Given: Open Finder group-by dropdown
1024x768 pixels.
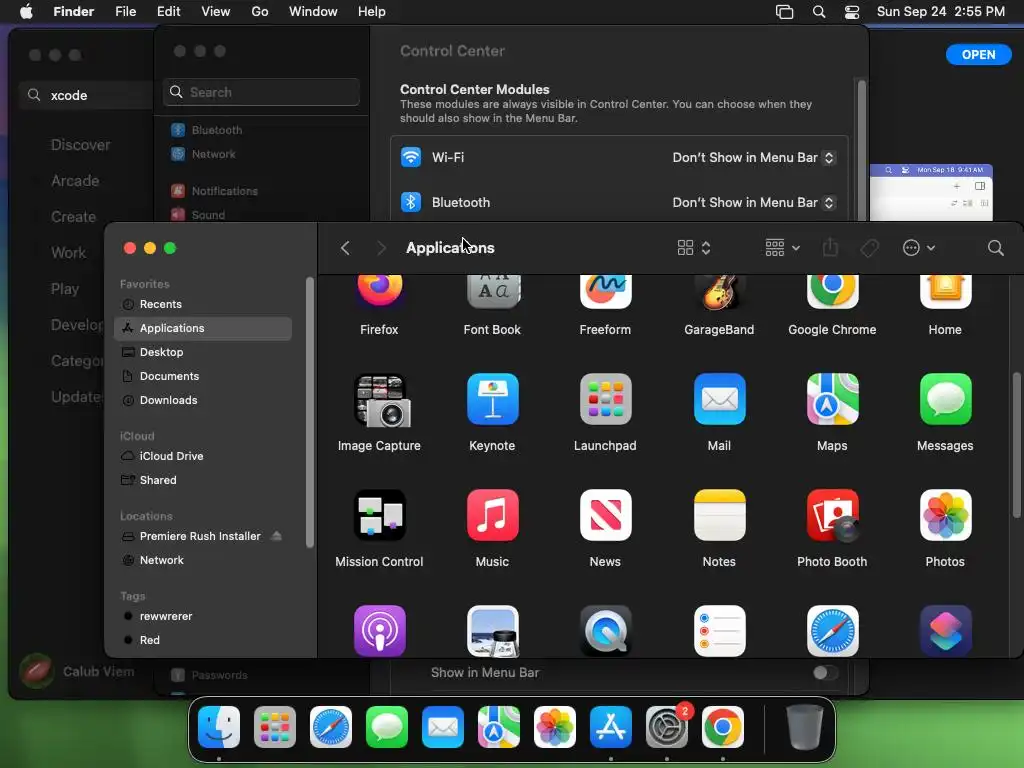Looking at the screenshot, I should point(782,248).
